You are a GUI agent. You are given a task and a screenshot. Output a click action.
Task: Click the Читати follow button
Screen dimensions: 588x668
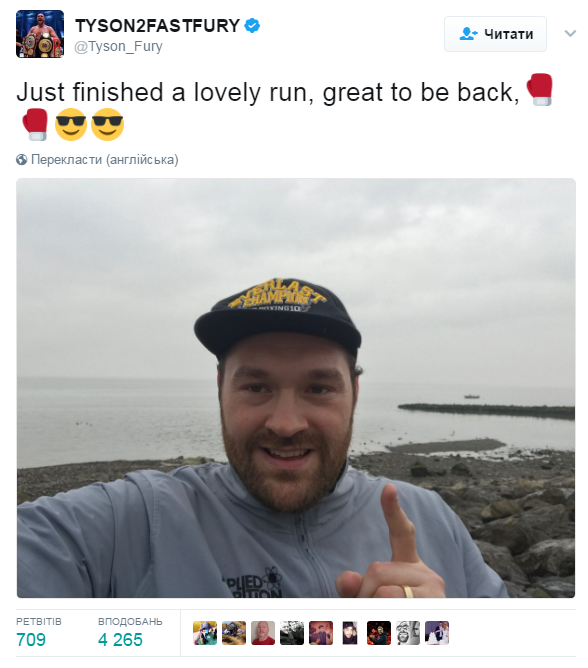click(x=495, y=34)
